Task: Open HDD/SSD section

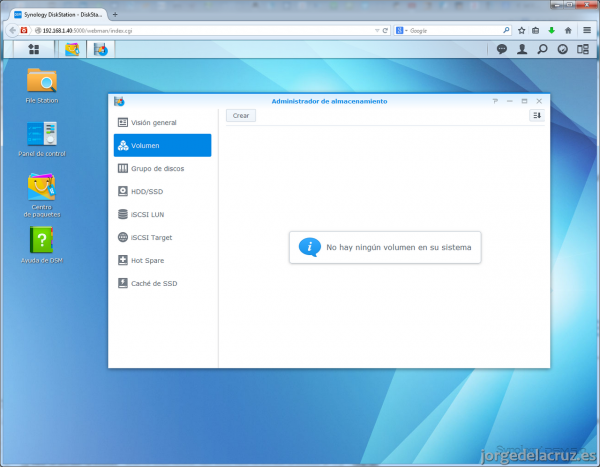Action: pos(162,191)
